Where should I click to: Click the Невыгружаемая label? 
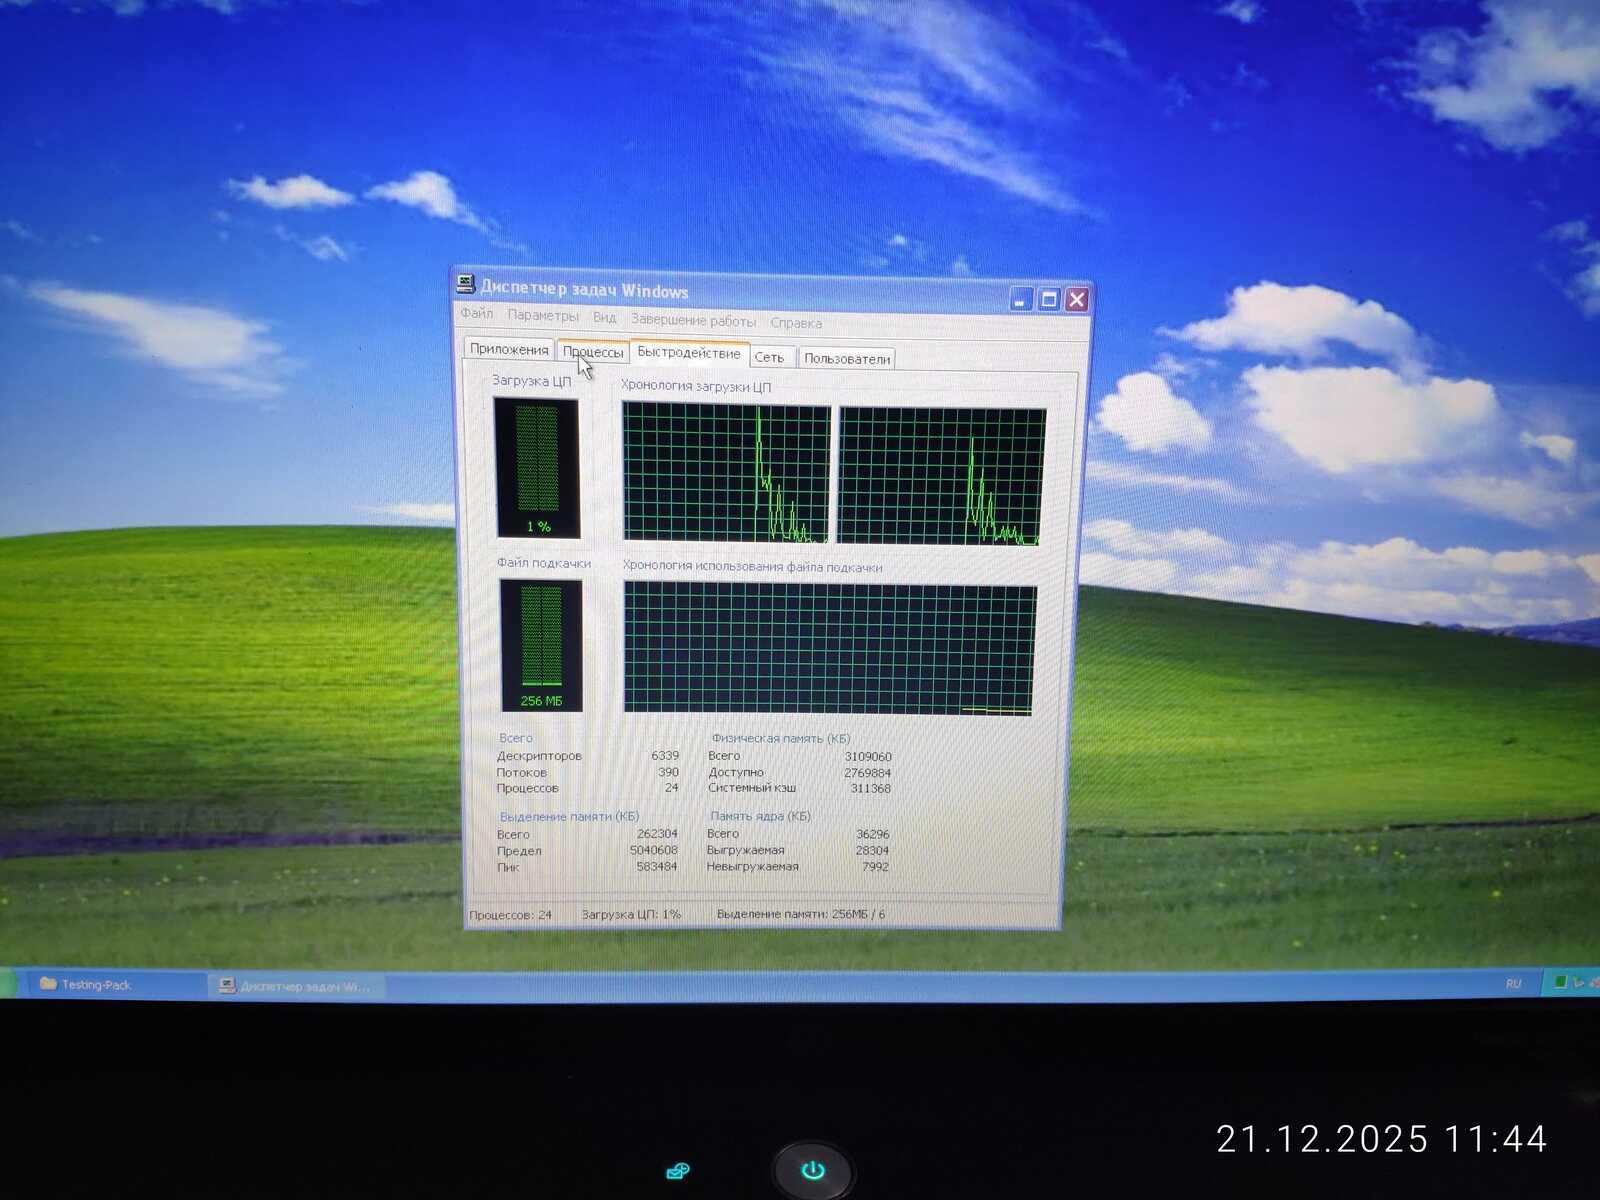point(752,866)
